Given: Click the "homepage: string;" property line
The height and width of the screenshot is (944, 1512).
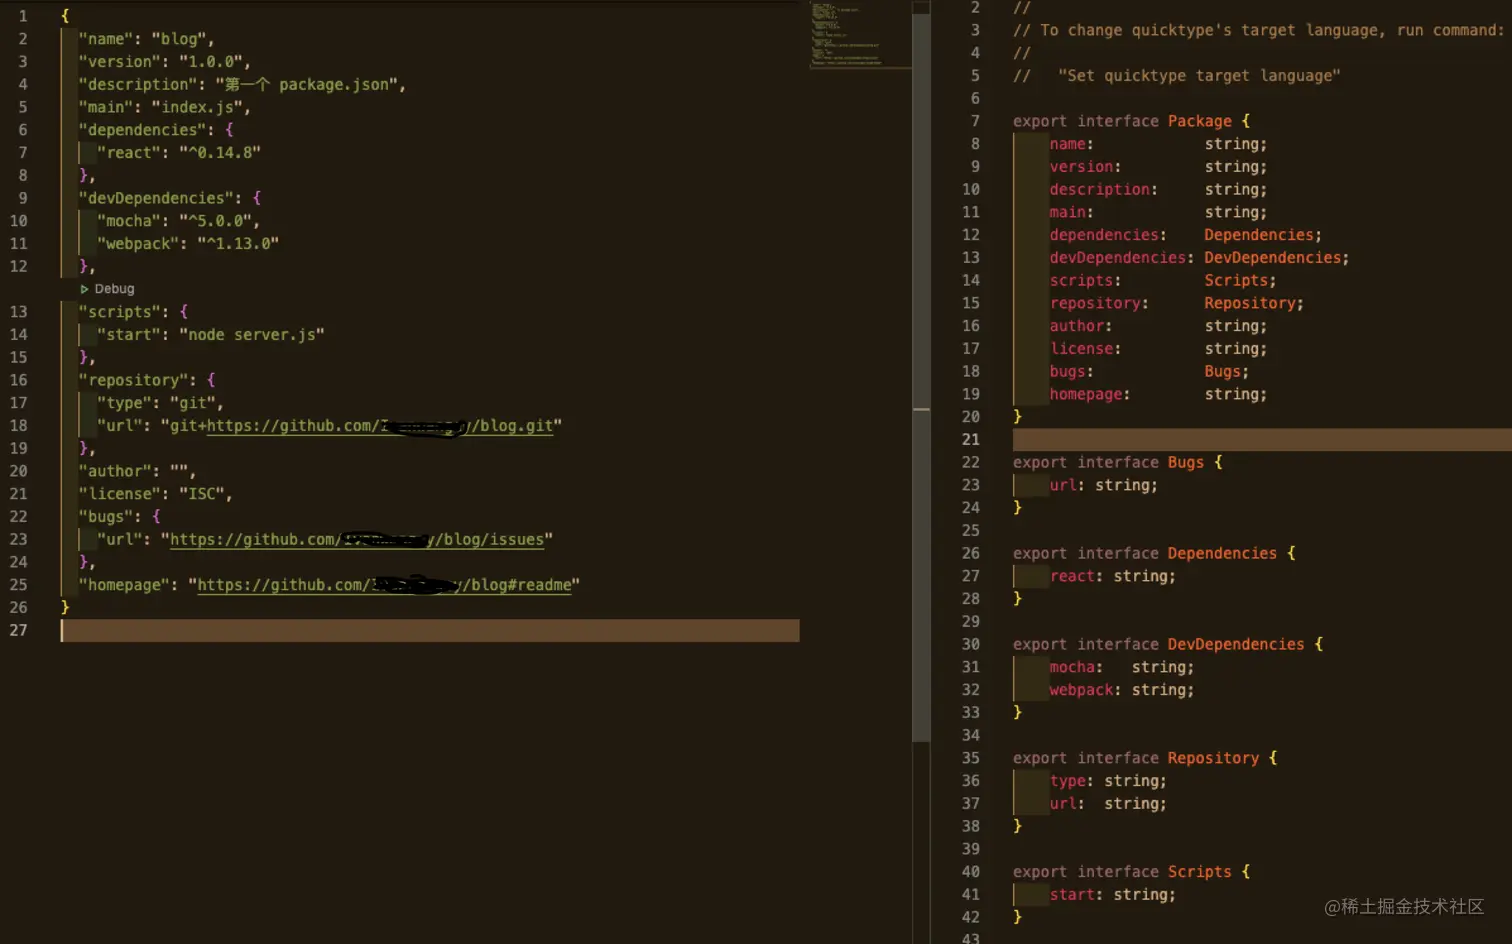Looking at the screenshot, I should point(1158,394).
